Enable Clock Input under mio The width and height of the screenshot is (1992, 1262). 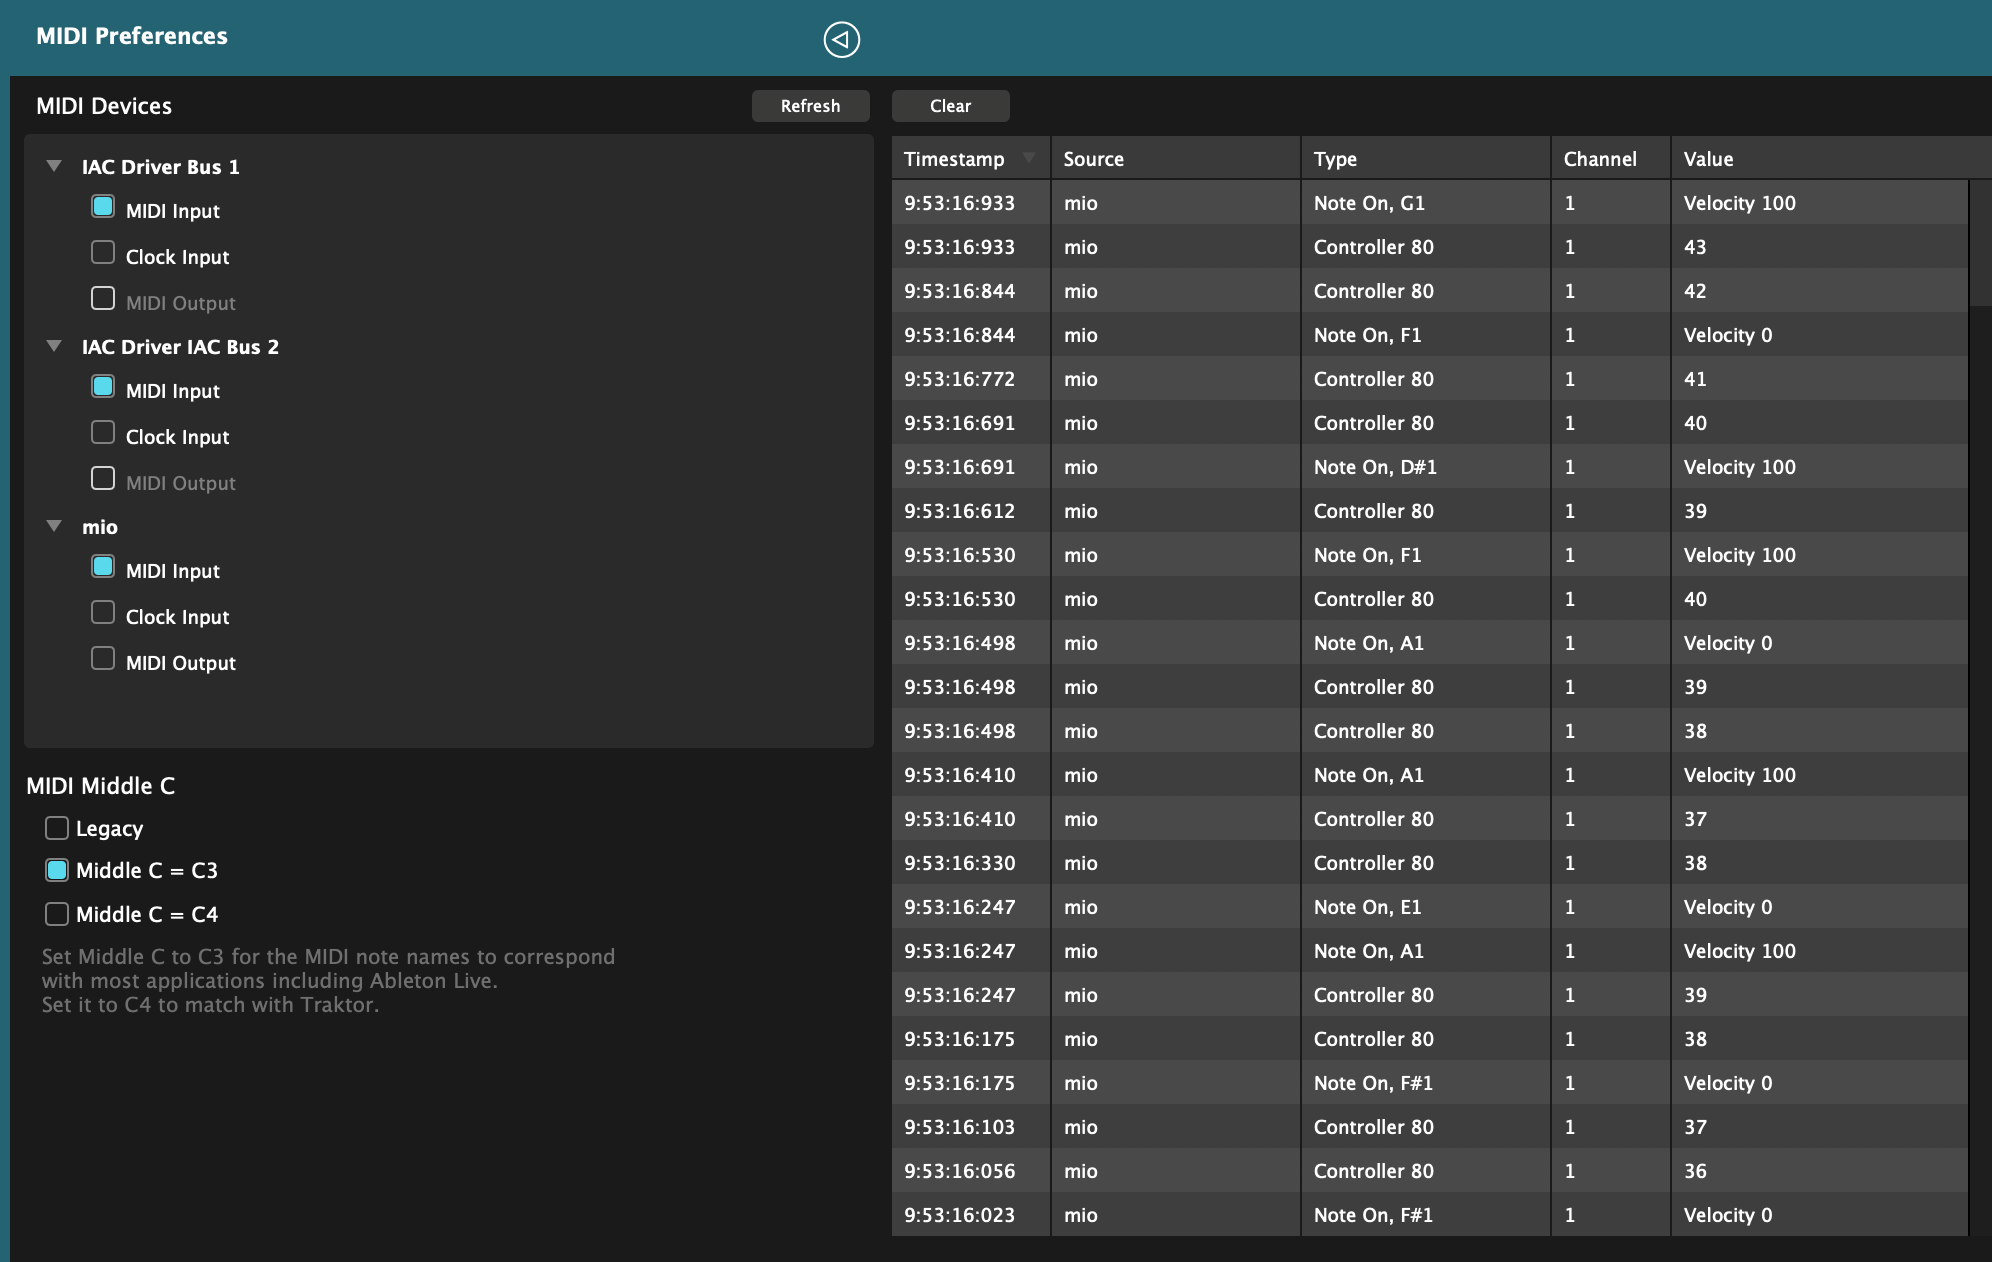pyautogui.click(x=103, y=613)
